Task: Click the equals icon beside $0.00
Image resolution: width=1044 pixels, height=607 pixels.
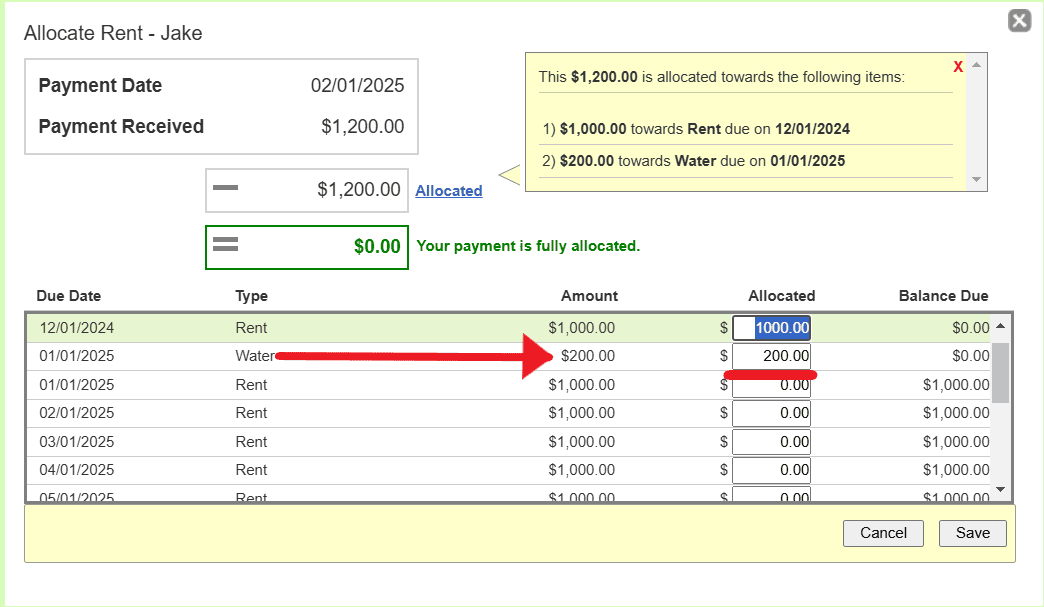Action: coord(226,245)
